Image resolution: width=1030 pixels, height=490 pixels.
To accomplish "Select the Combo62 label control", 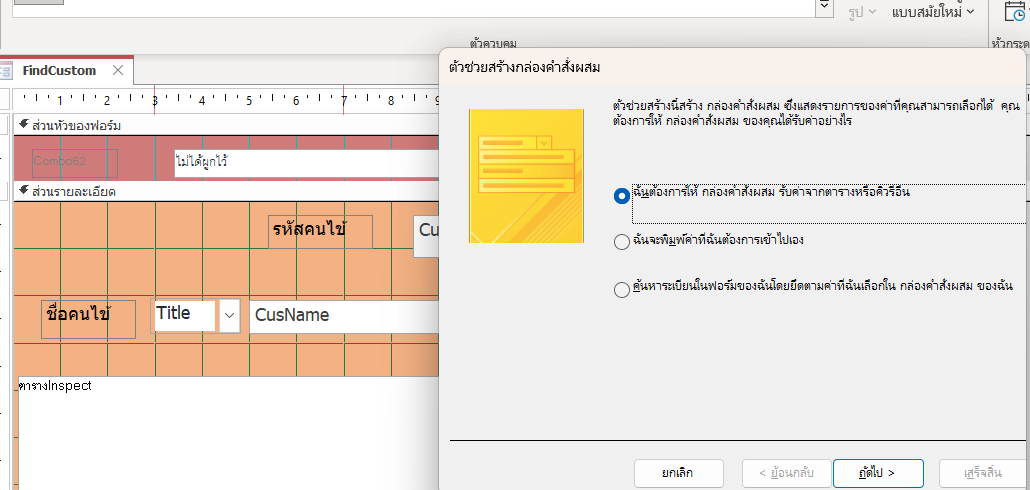I will pyautogui.click(x=74, y=162).
